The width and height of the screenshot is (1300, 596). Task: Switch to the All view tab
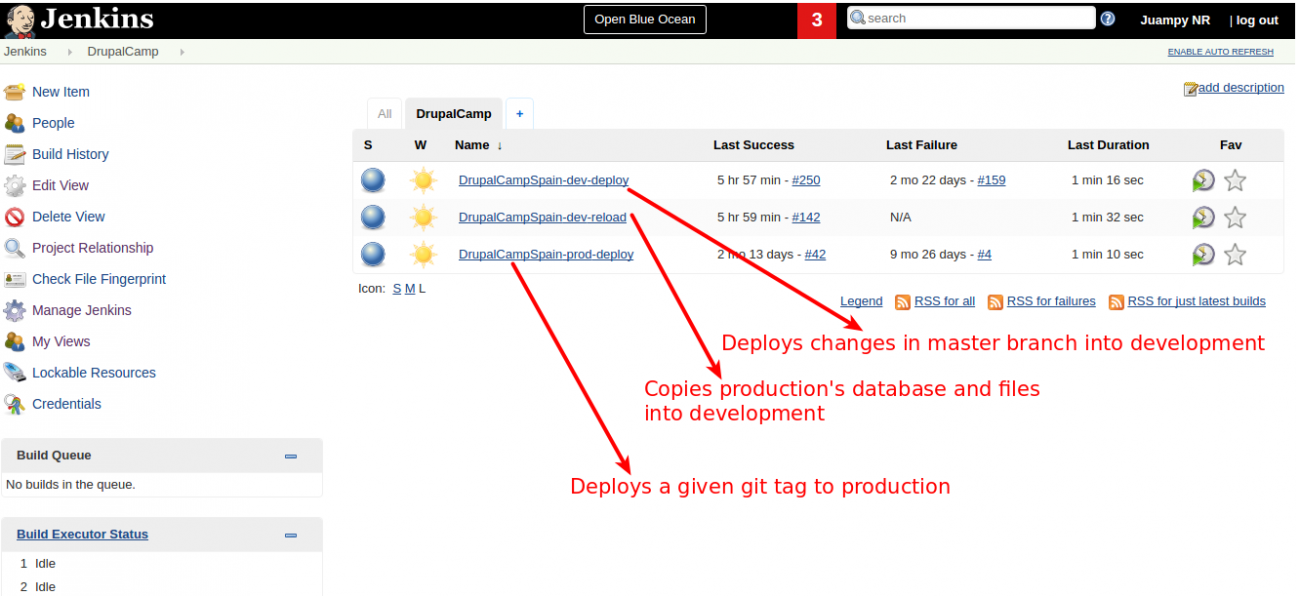tap(384, 113)
